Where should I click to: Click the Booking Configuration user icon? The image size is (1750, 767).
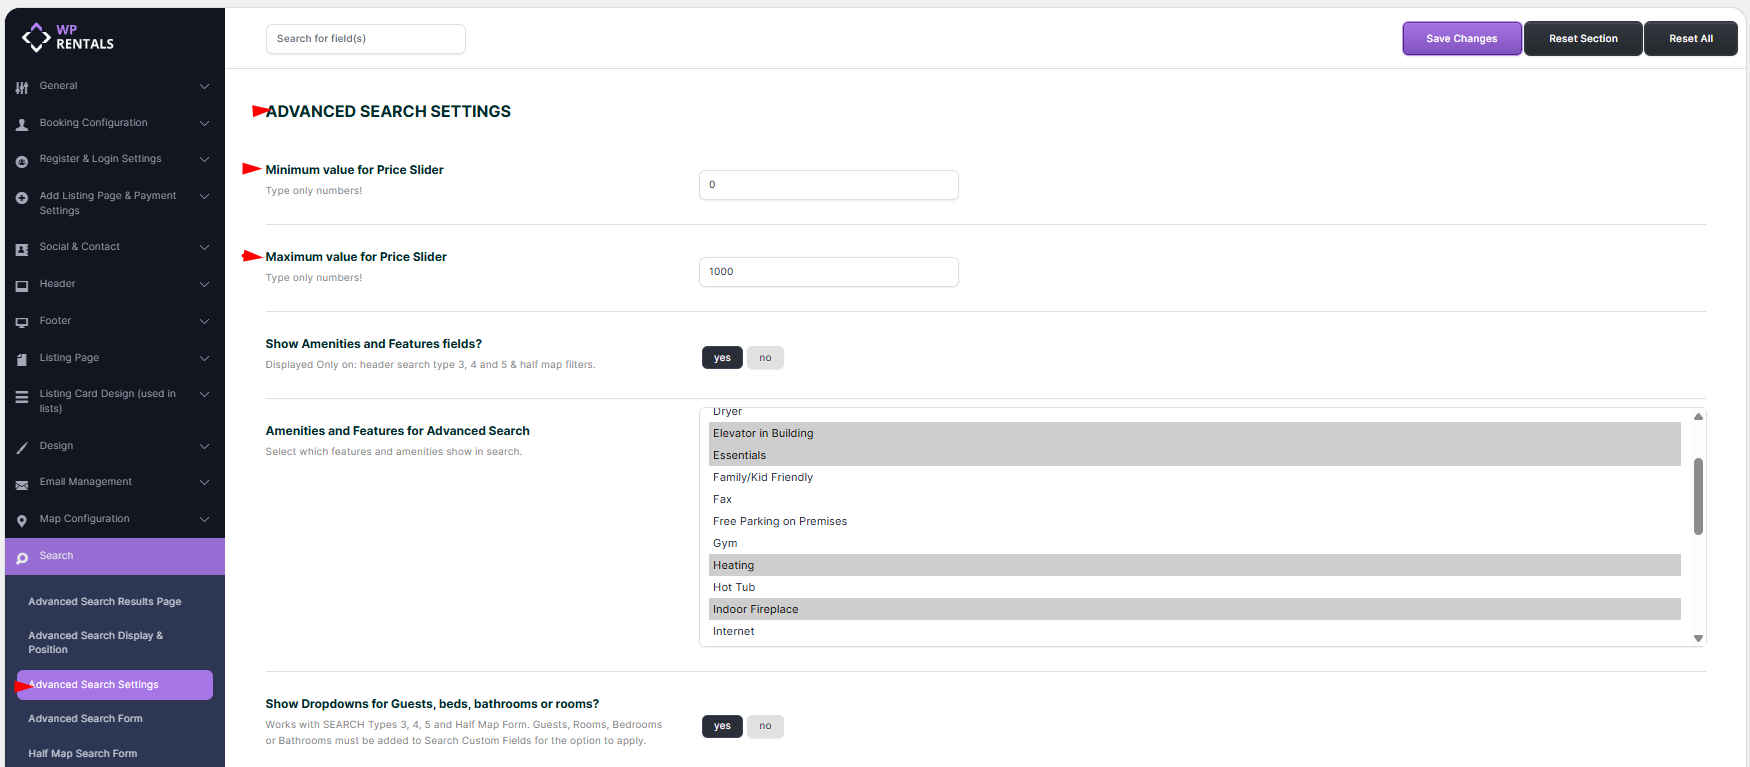coord(22,125)
